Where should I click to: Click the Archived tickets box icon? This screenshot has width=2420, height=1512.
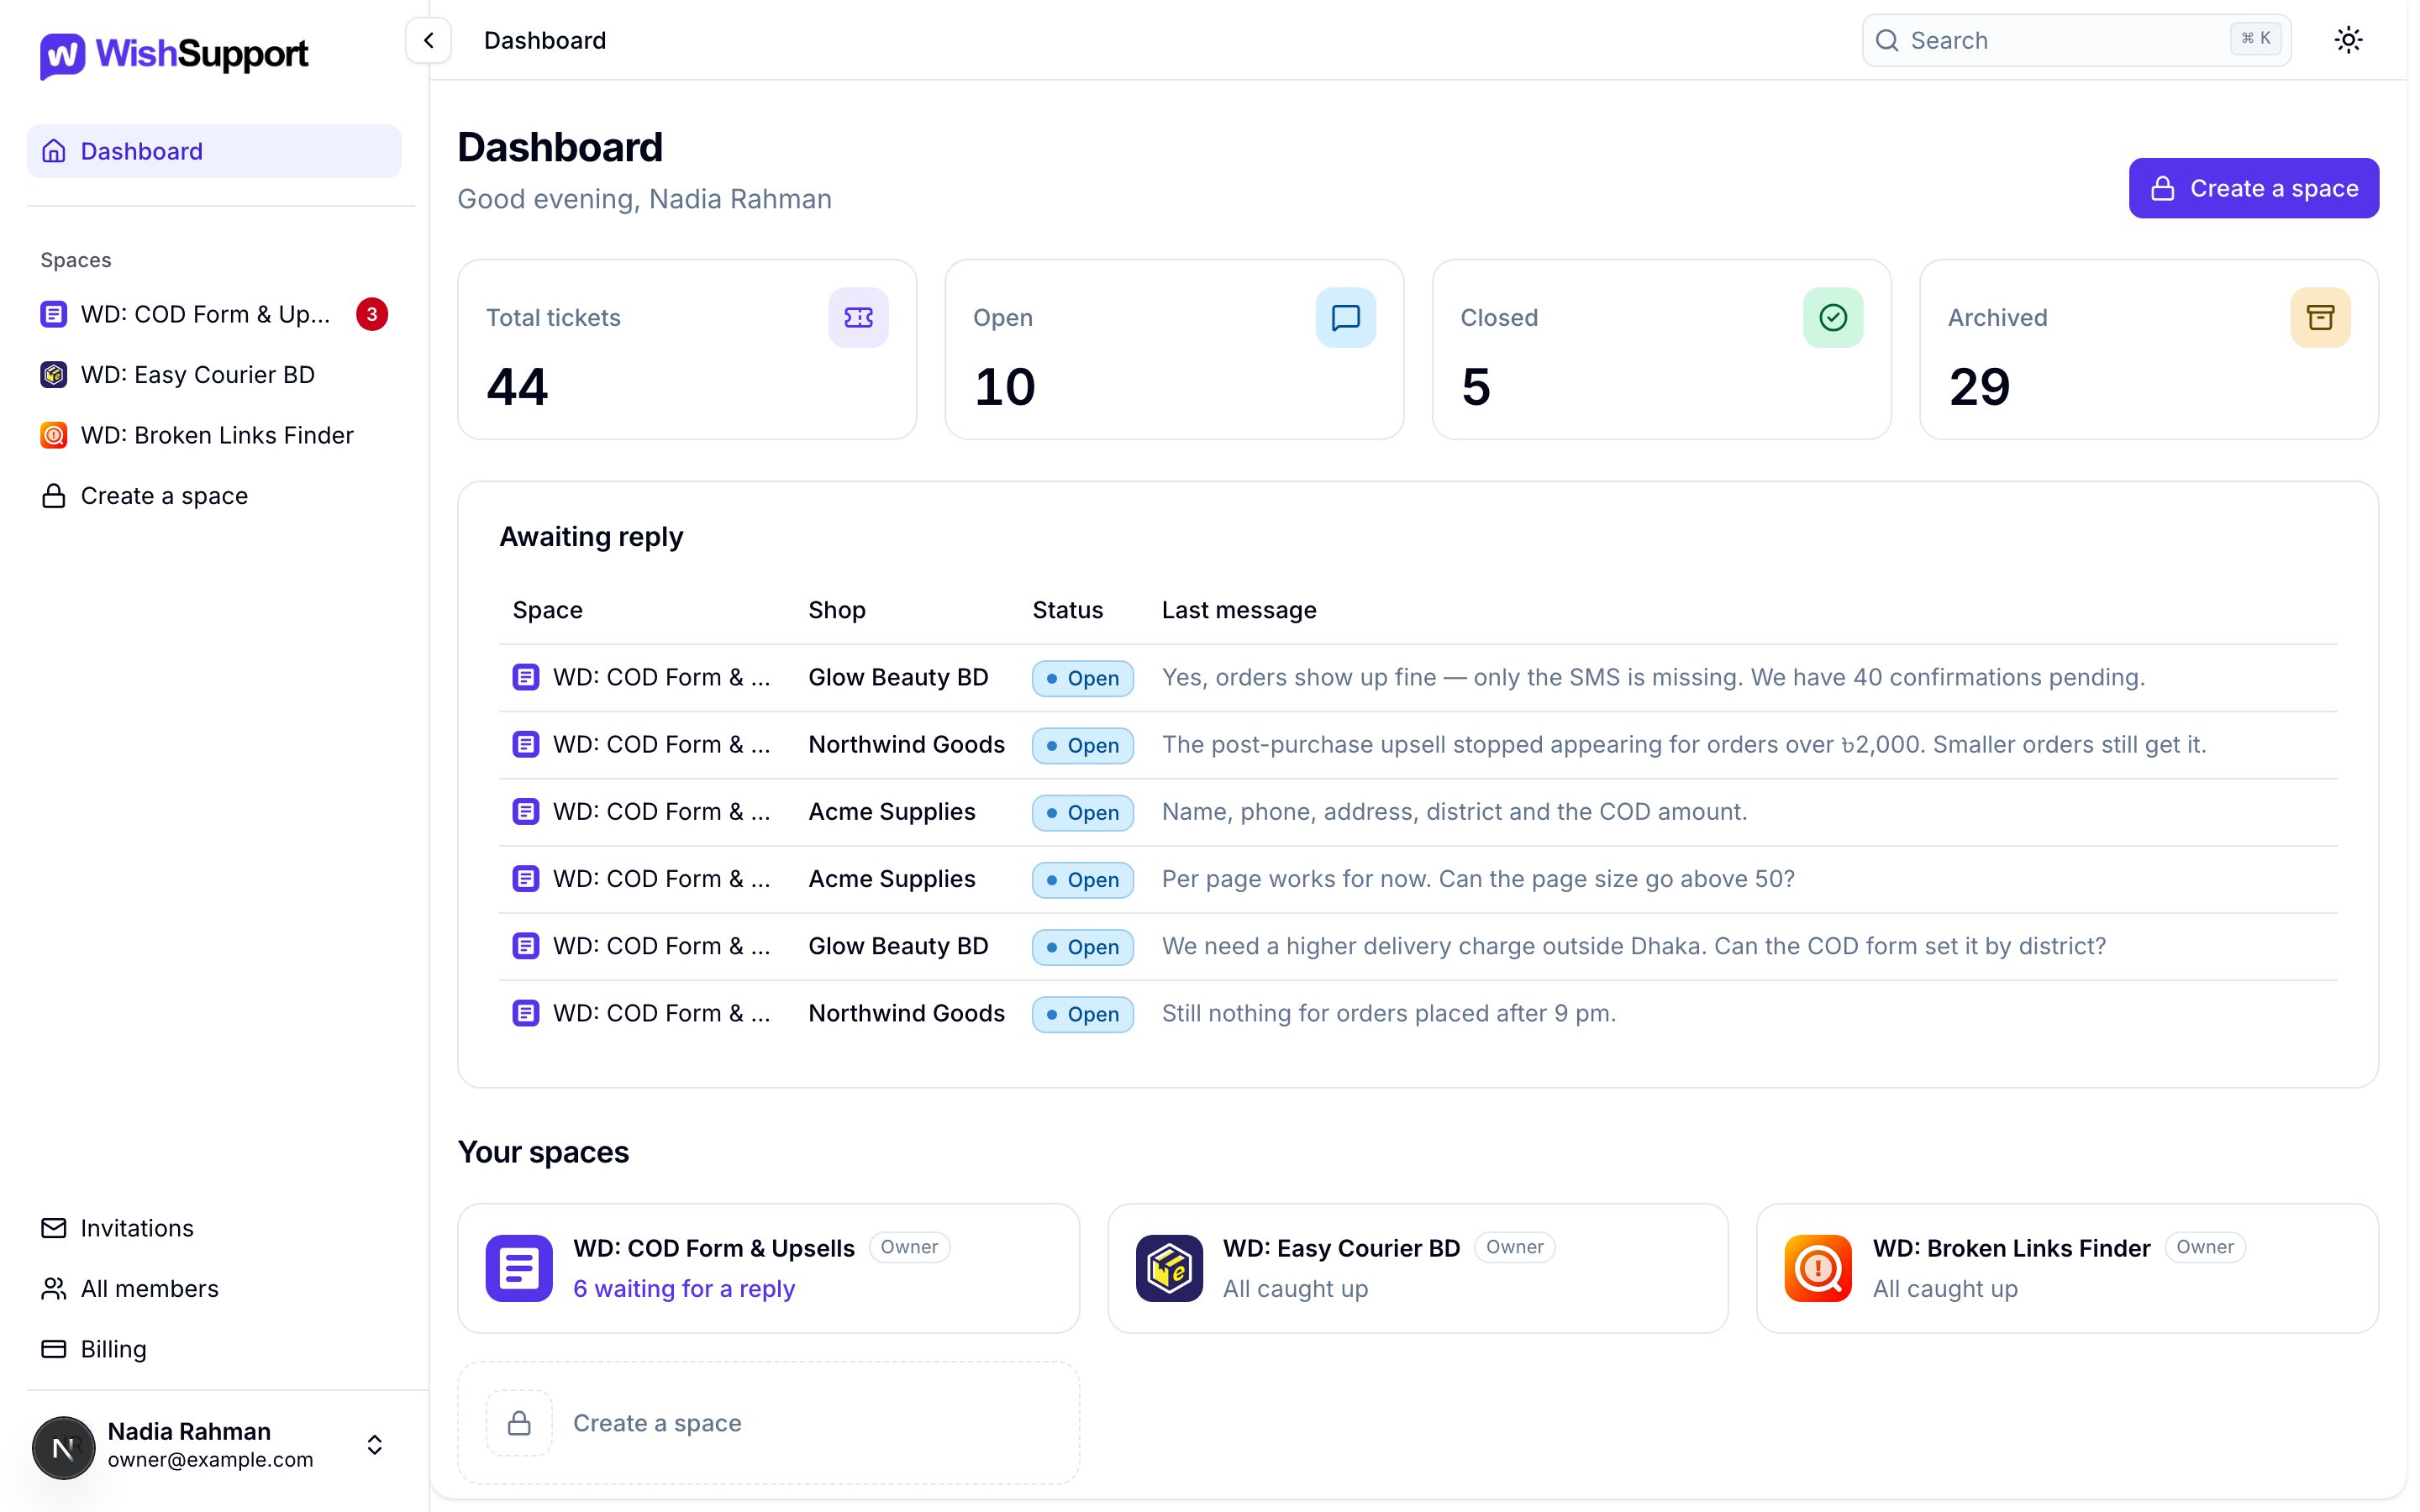pos(2320,318)
